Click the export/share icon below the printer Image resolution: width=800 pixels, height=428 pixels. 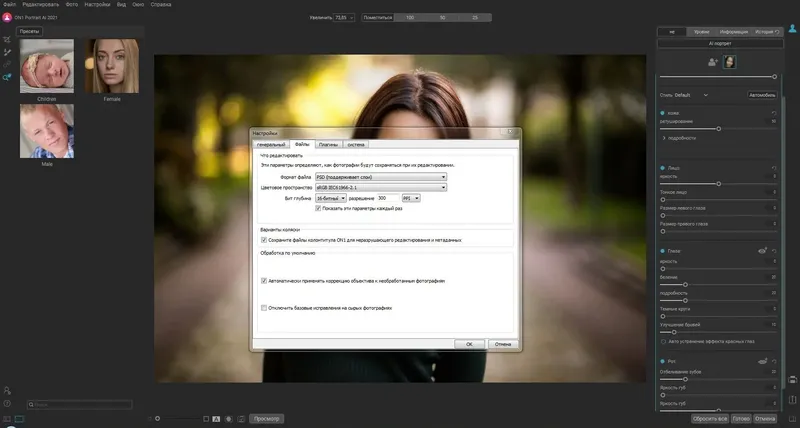coord(792,399)
